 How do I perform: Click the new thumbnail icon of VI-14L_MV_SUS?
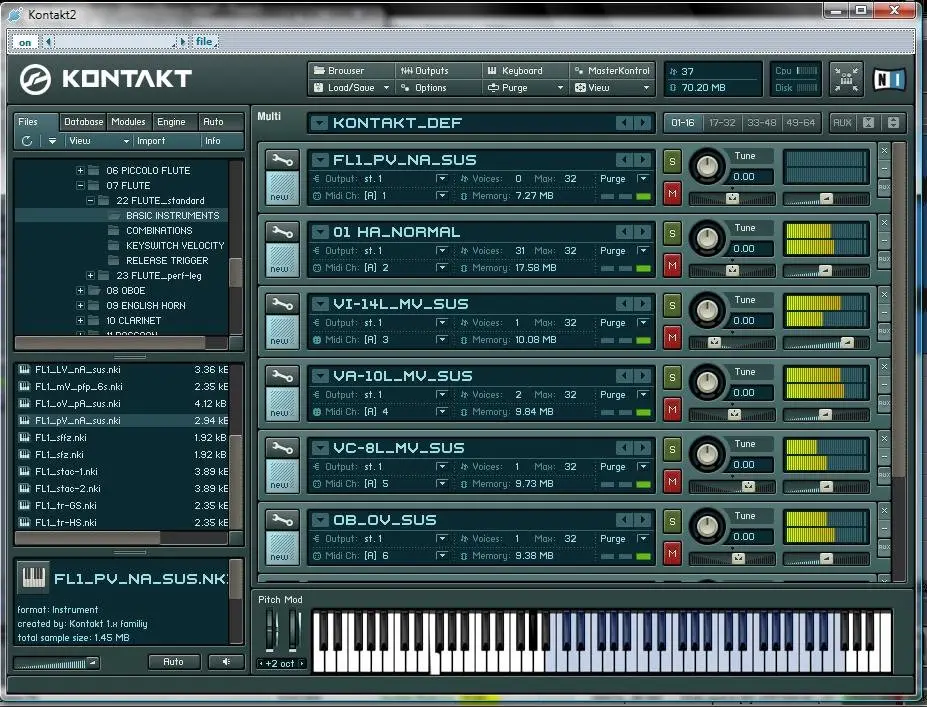282,332
